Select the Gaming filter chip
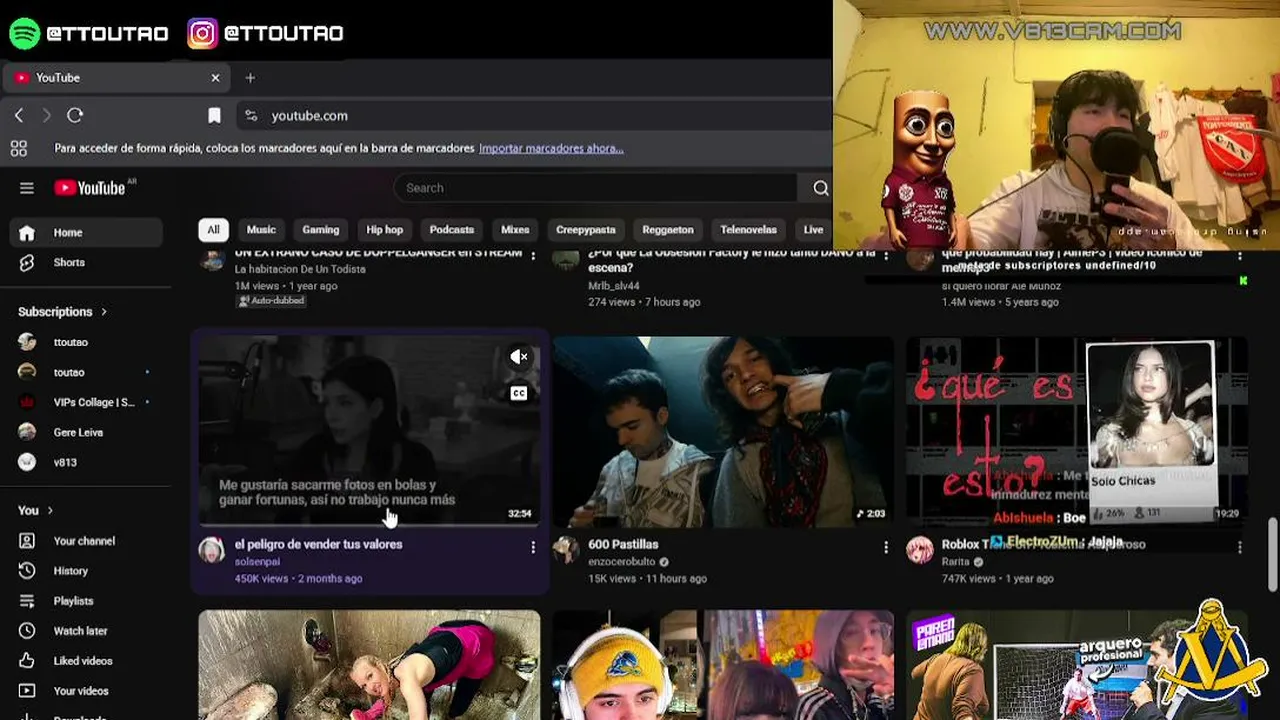The image size is (1280, 720). [x=321, y=230]
